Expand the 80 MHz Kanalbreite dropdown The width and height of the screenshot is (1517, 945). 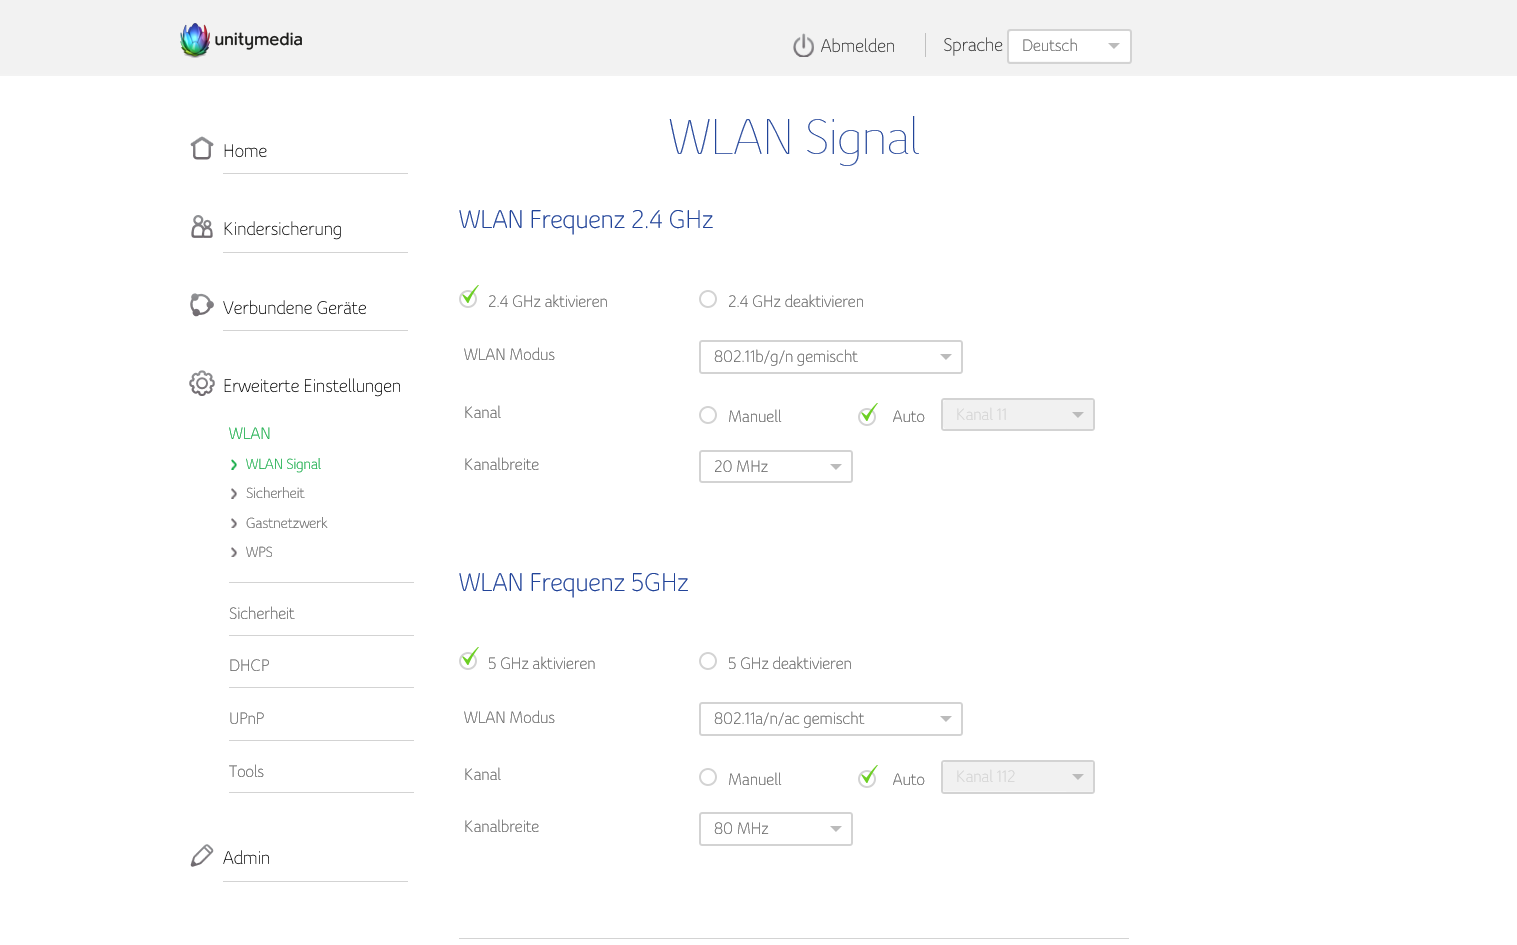(x=775, y=829)
